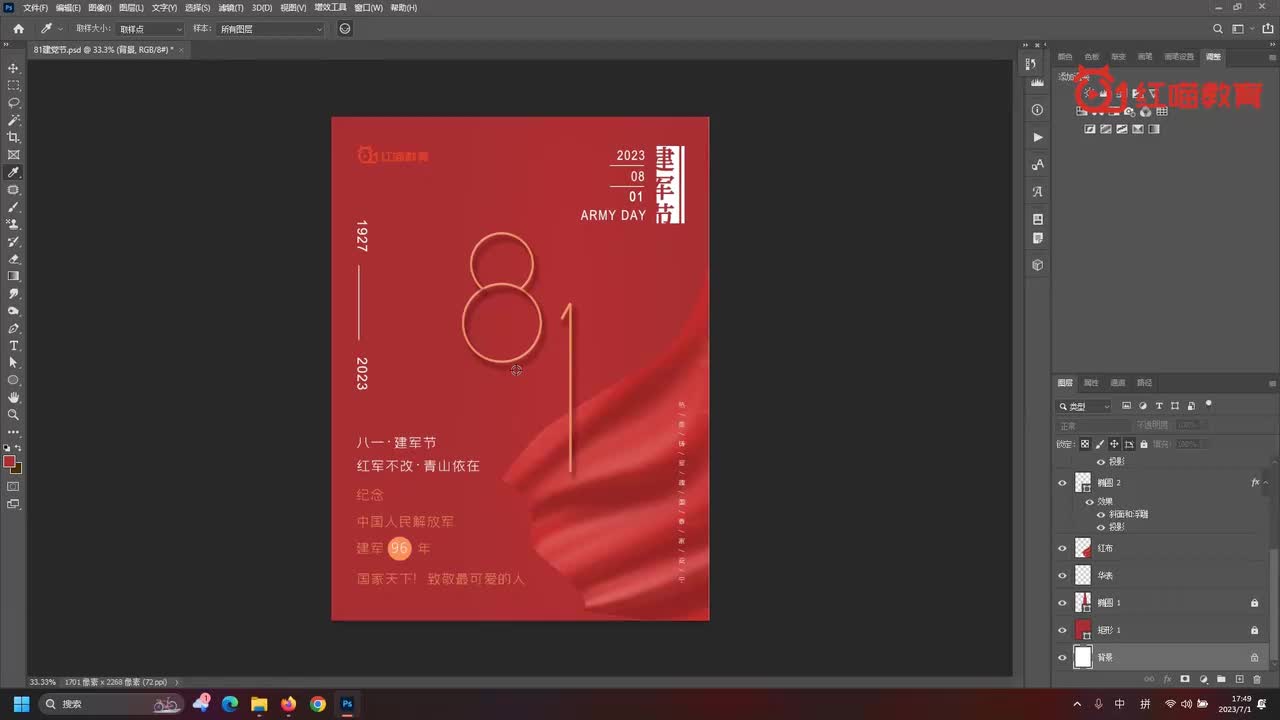Delete layer using the trash icon

pyautogui.click(x=1257, y=680)
